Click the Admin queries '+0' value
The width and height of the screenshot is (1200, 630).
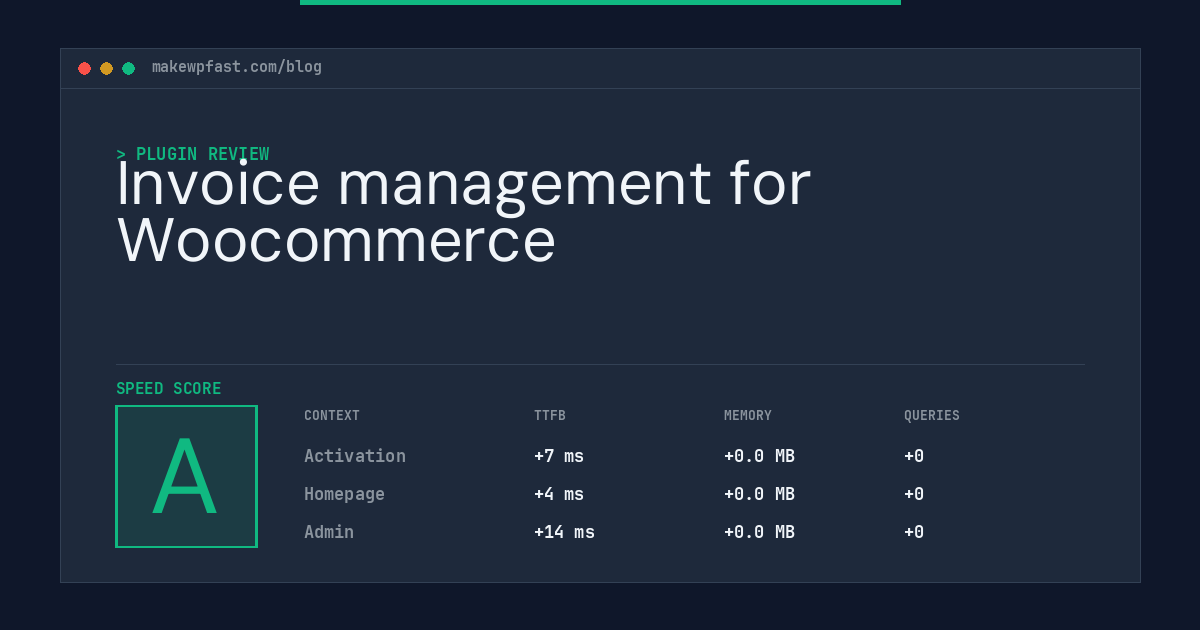914,532
